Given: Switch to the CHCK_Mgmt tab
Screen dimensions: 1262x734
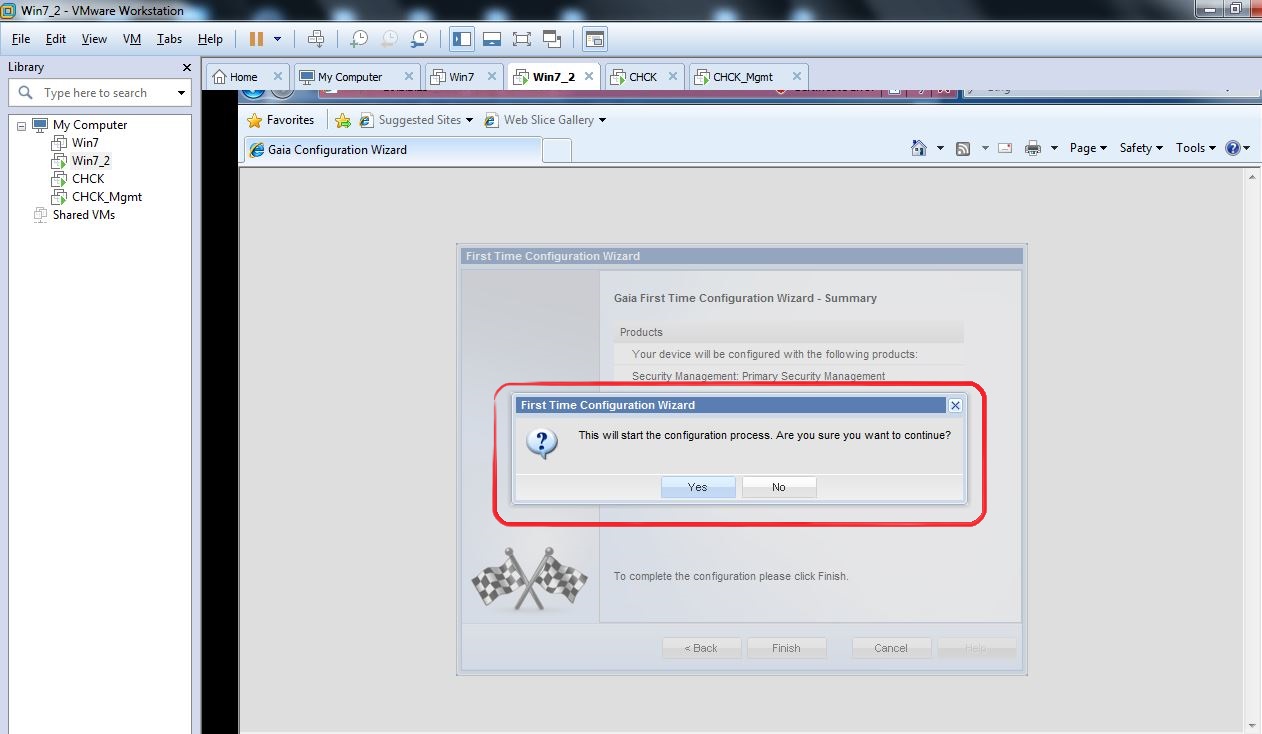Looking at the screenshot, I should 743,77.
